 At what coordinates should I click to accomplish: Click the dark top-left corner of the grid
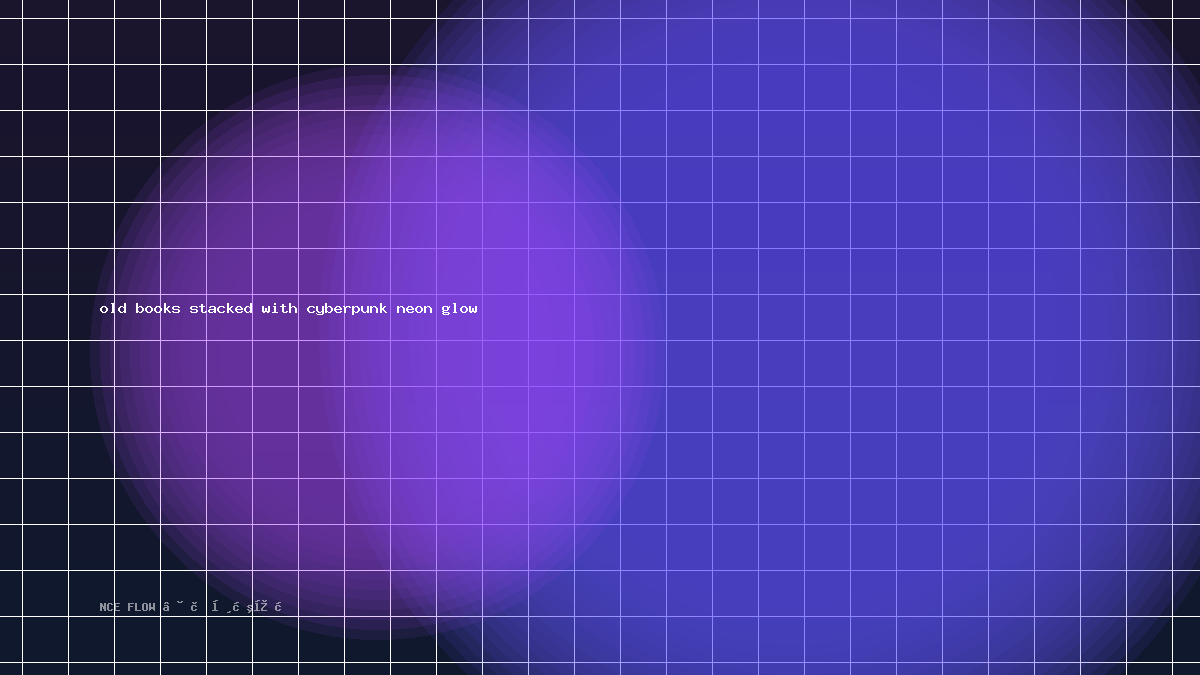[x=30, y=30]
